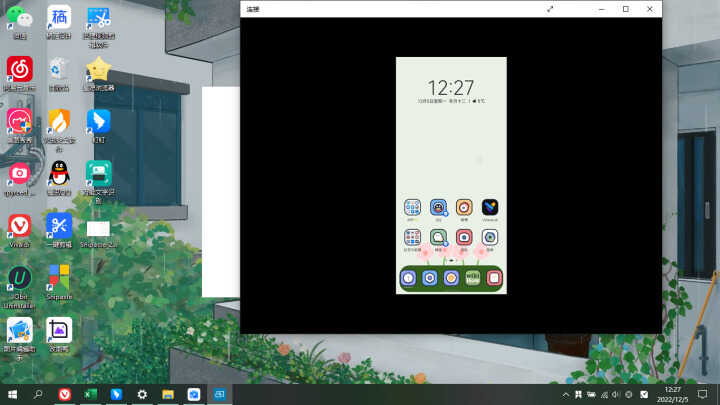720x405 pixels.
Task: Switch to Vivaldi in the taskbar
Action: point(65,394)
